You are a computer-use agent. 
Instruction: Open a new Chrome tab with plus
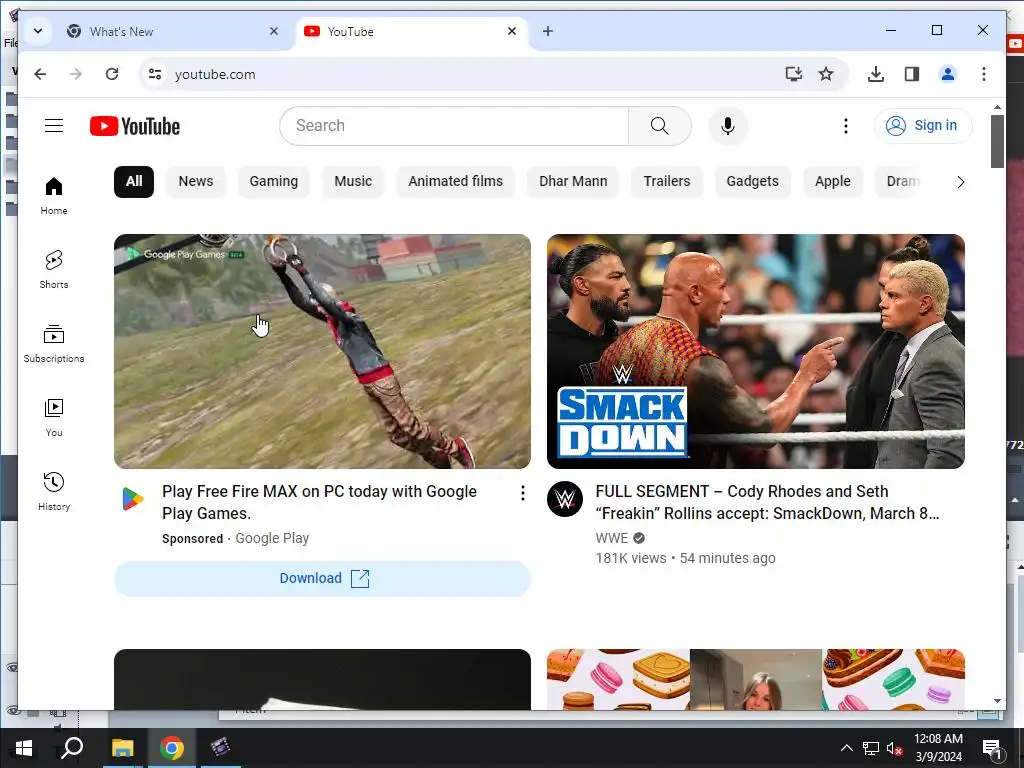547,31
